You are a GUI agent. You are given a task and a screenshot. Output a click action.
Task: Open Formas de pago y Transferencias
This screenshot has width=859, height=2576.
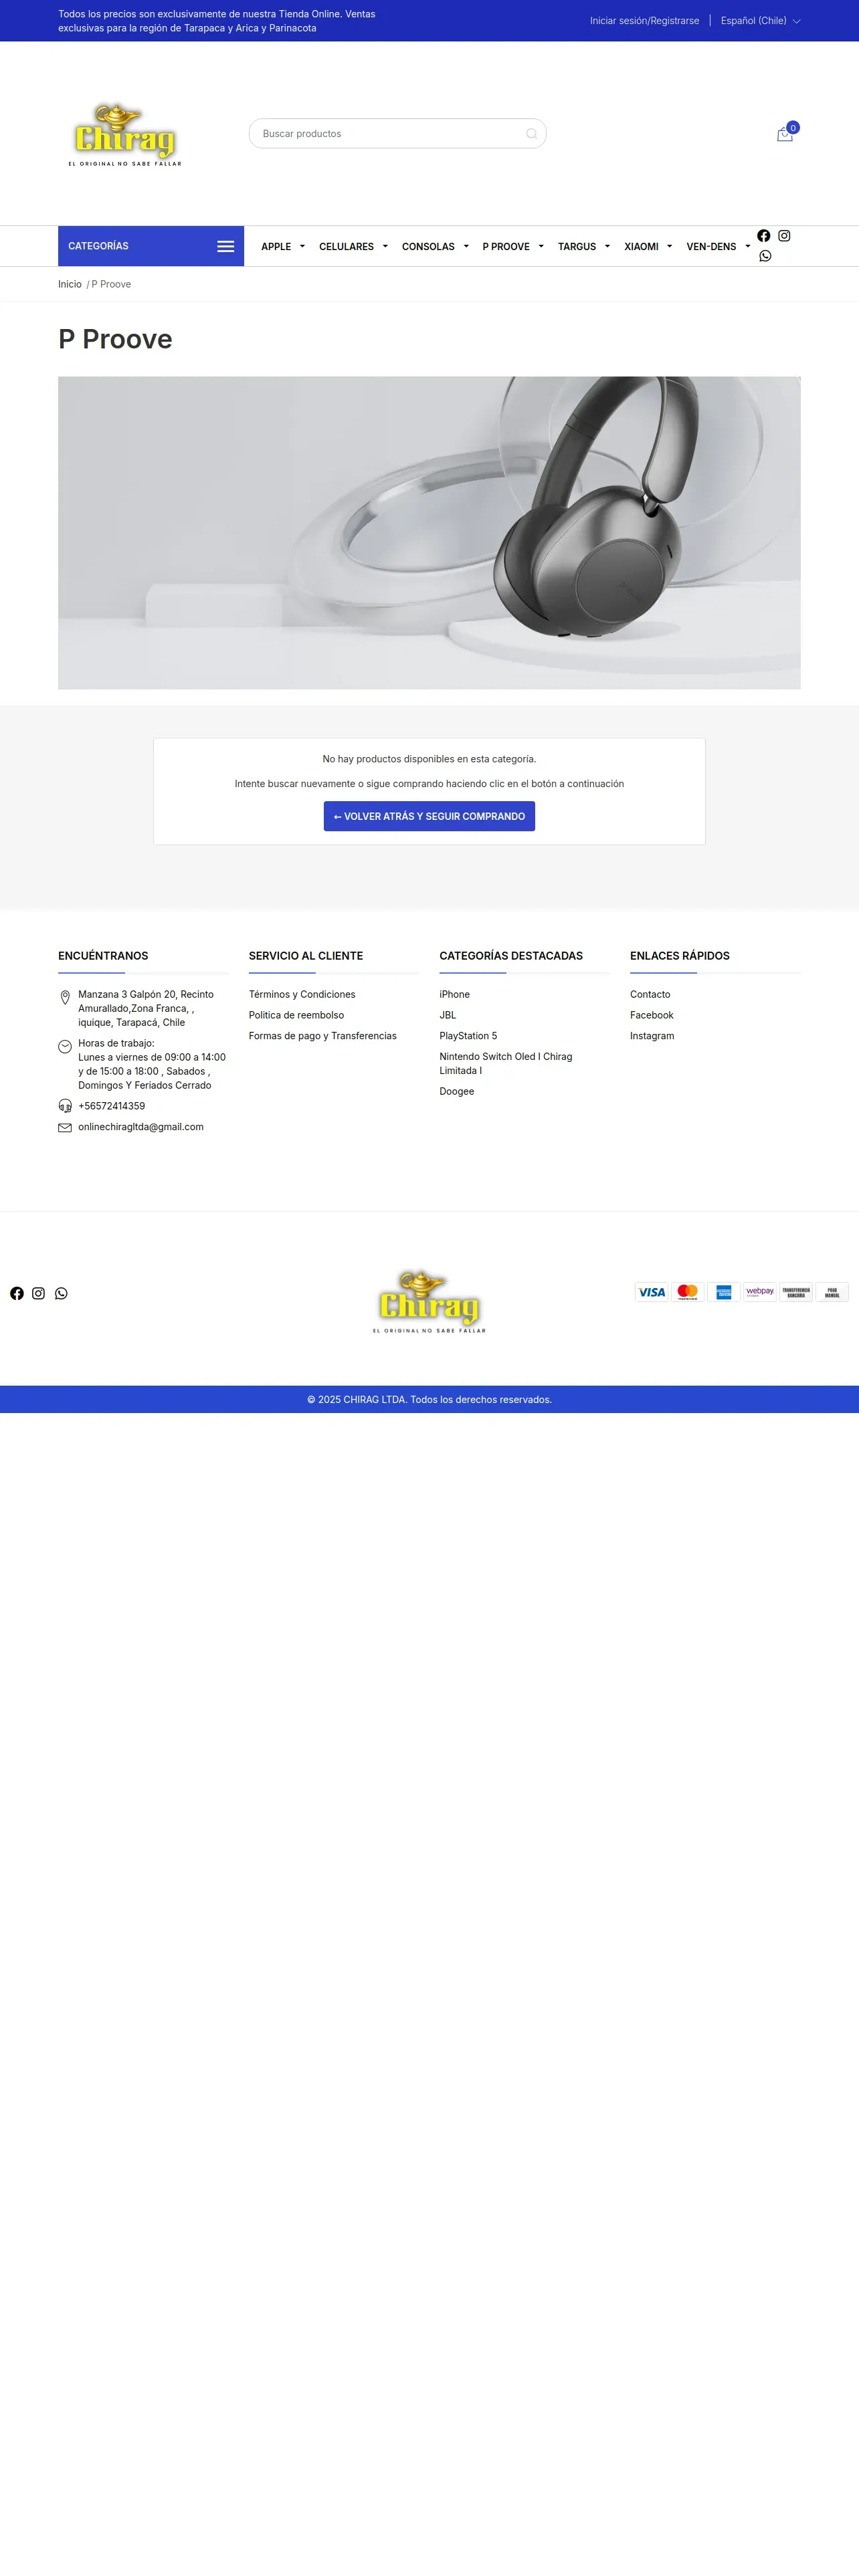(323, 1036)
